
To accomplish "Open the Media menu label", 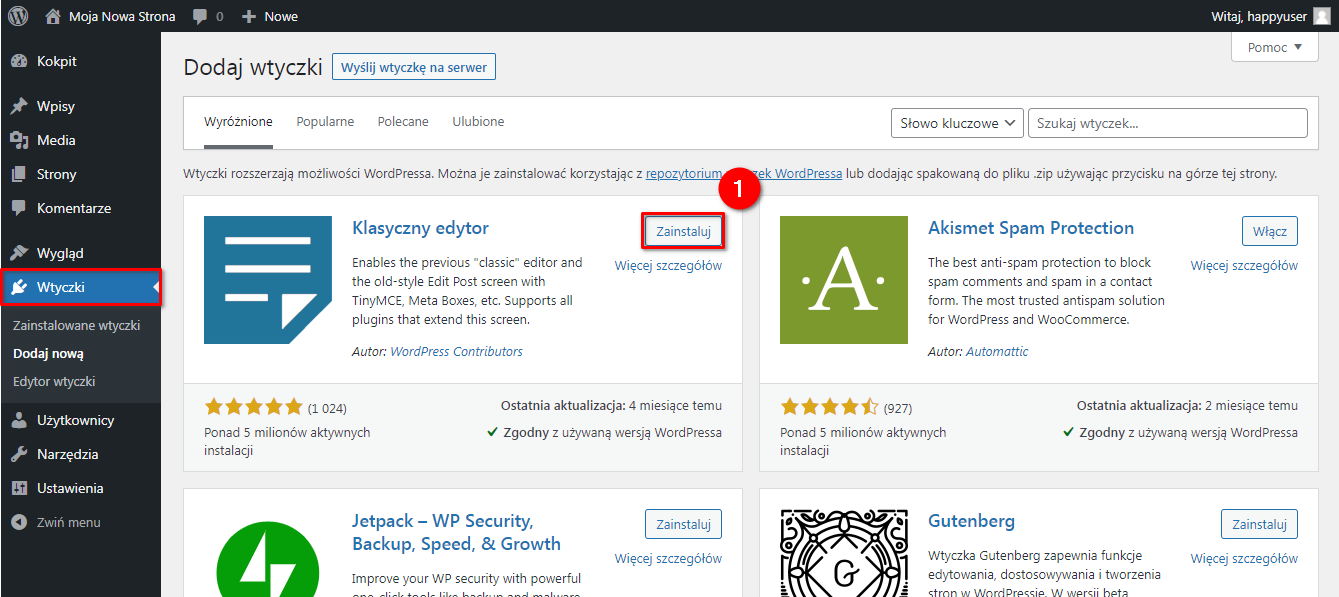I will [x=56, y=140].
